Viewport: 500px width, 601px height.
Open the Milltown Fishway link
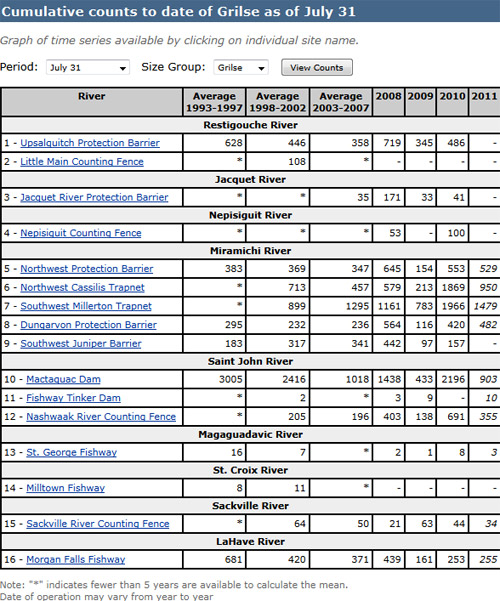pyautogui.click(x=65, y=488)
